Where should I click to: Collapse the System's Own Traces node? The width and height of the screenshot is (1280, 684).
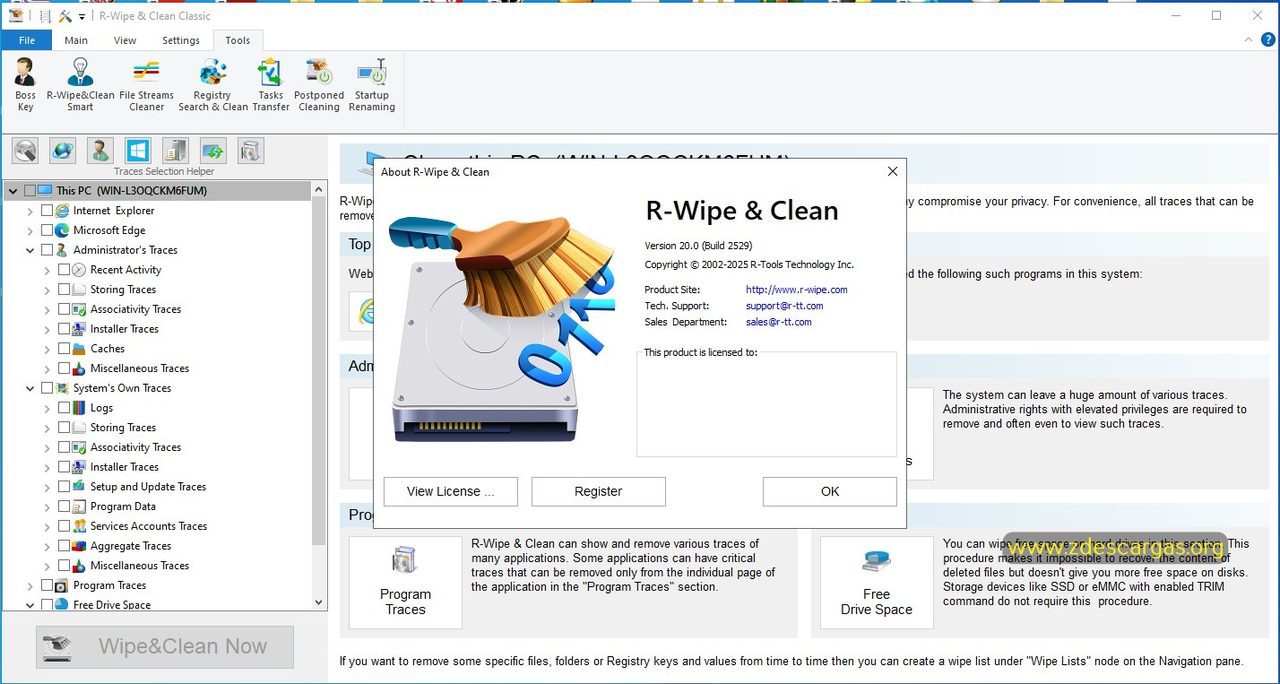coord(30,388)
